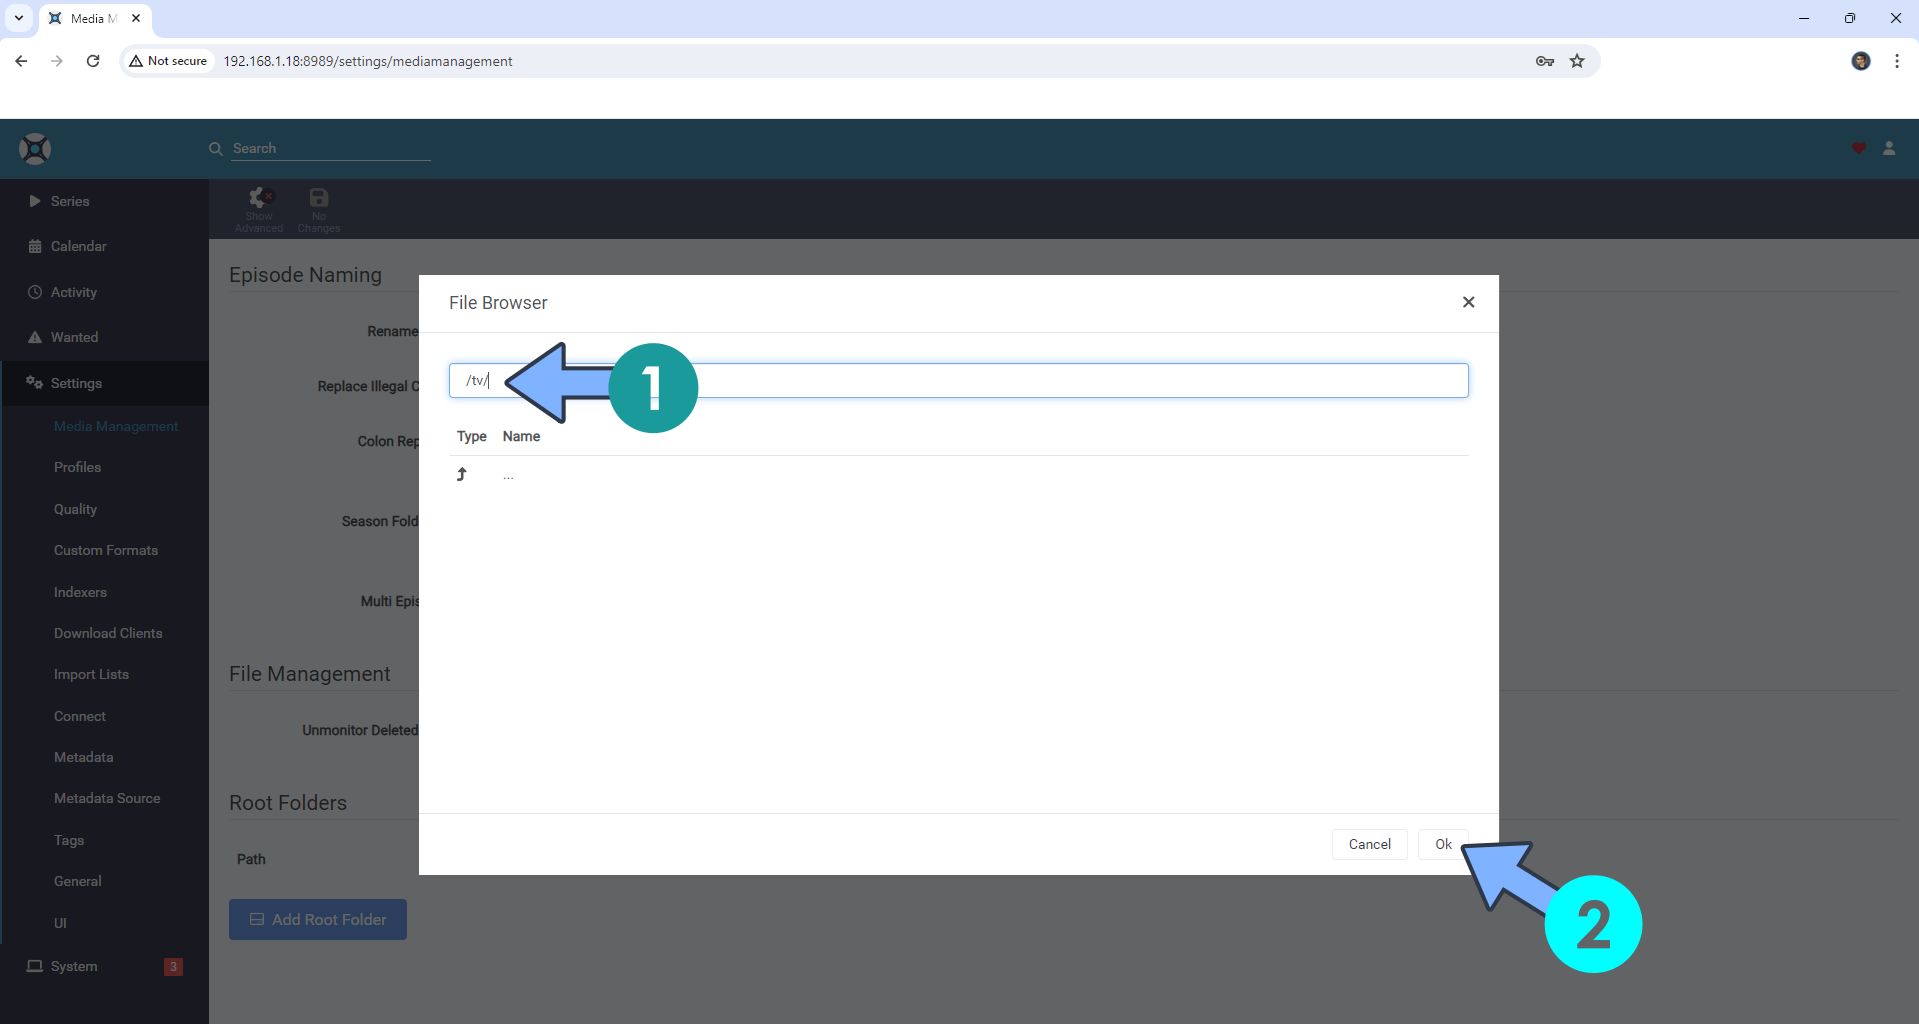Click inside the /tv/ path field
This screenshot has width=1919, height=1024.
[x=900, y=380]
